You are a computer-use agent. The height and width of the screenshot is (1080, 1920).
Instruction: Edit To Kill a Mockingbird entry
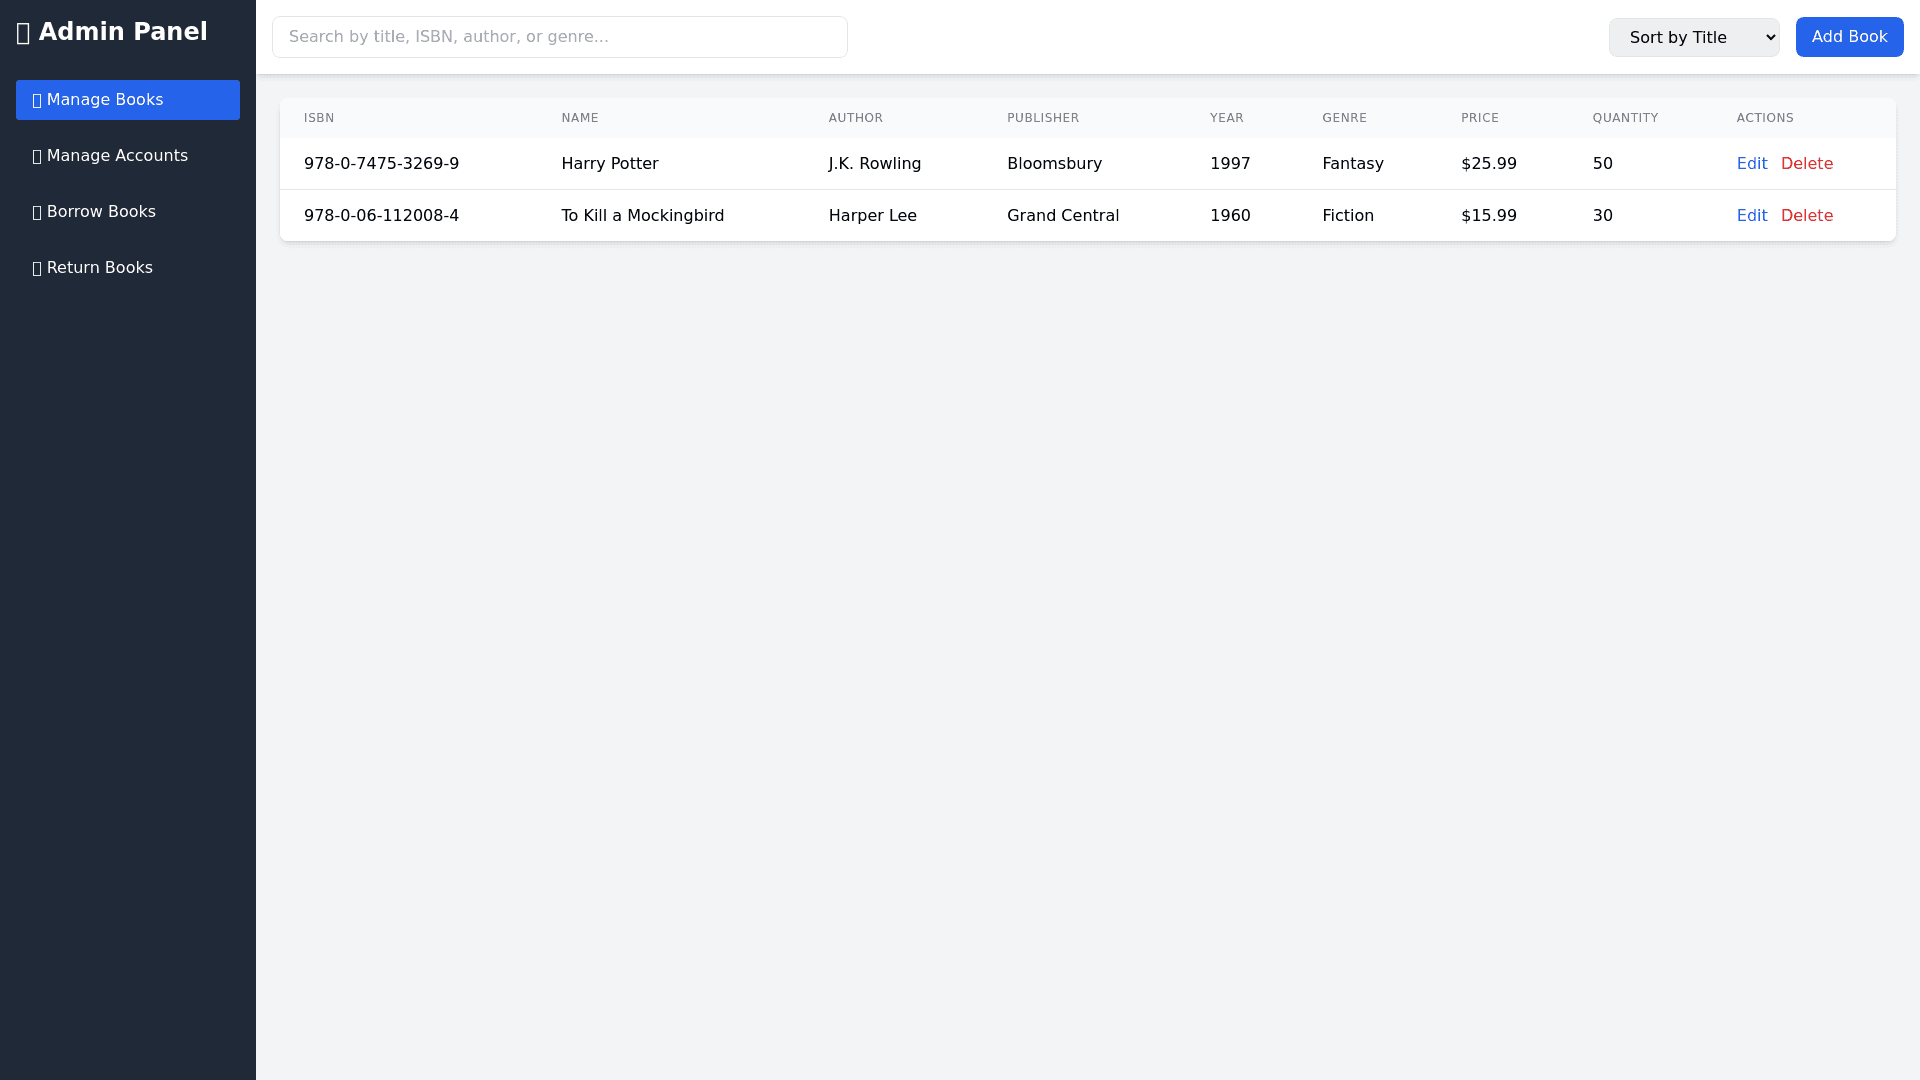pos(1751,216)
